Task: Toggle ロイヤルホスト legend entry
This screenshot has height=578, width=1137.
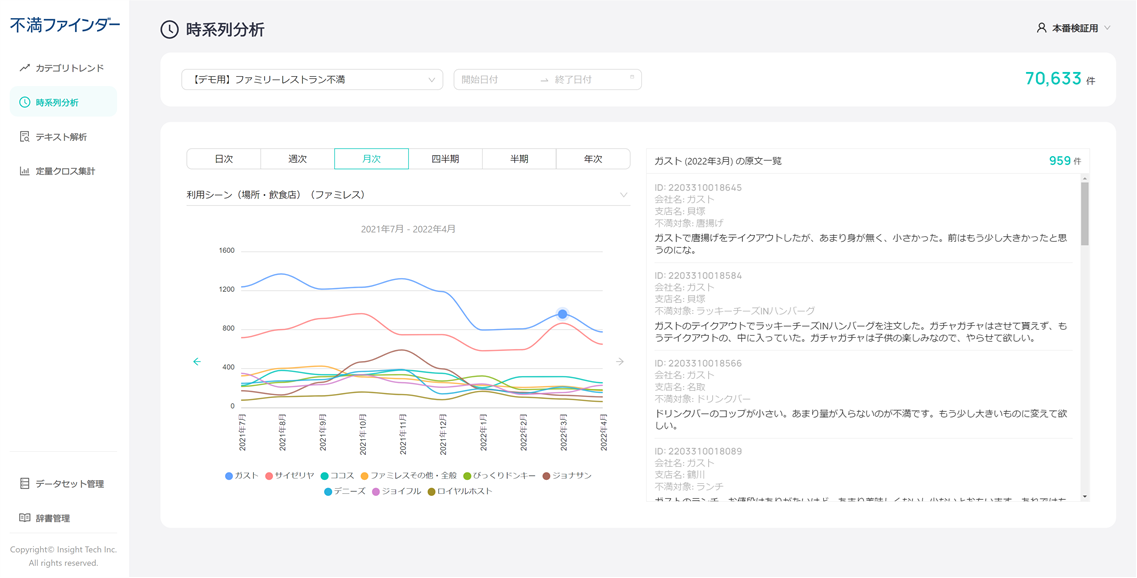Action: tap(460, 492)
